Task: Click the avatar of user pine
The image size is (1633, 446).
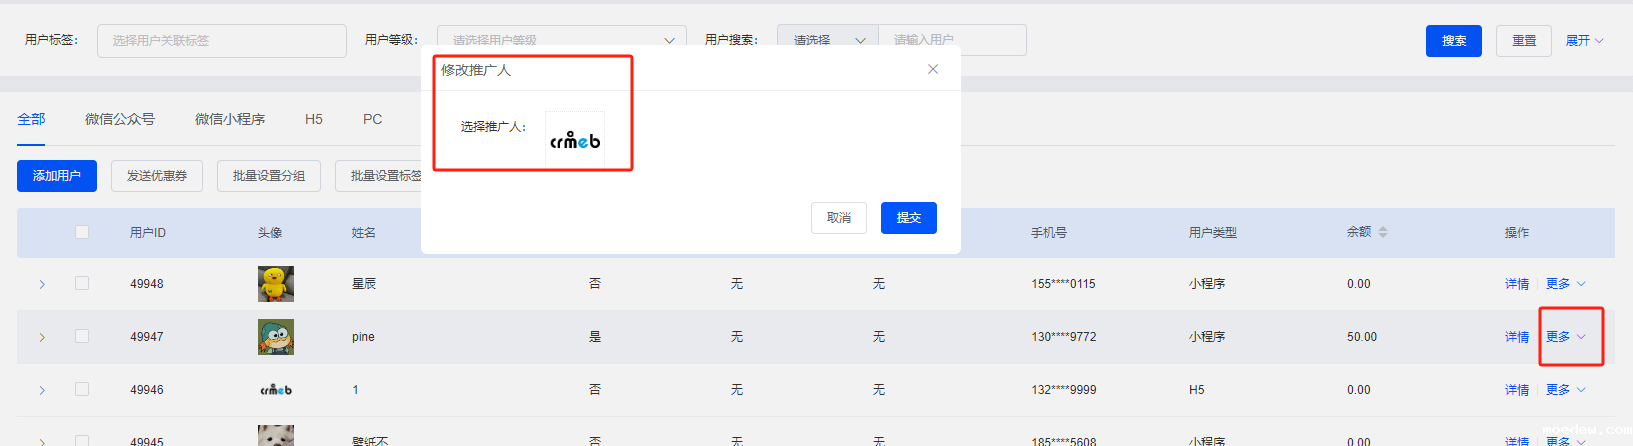Action: coord(275,337)
